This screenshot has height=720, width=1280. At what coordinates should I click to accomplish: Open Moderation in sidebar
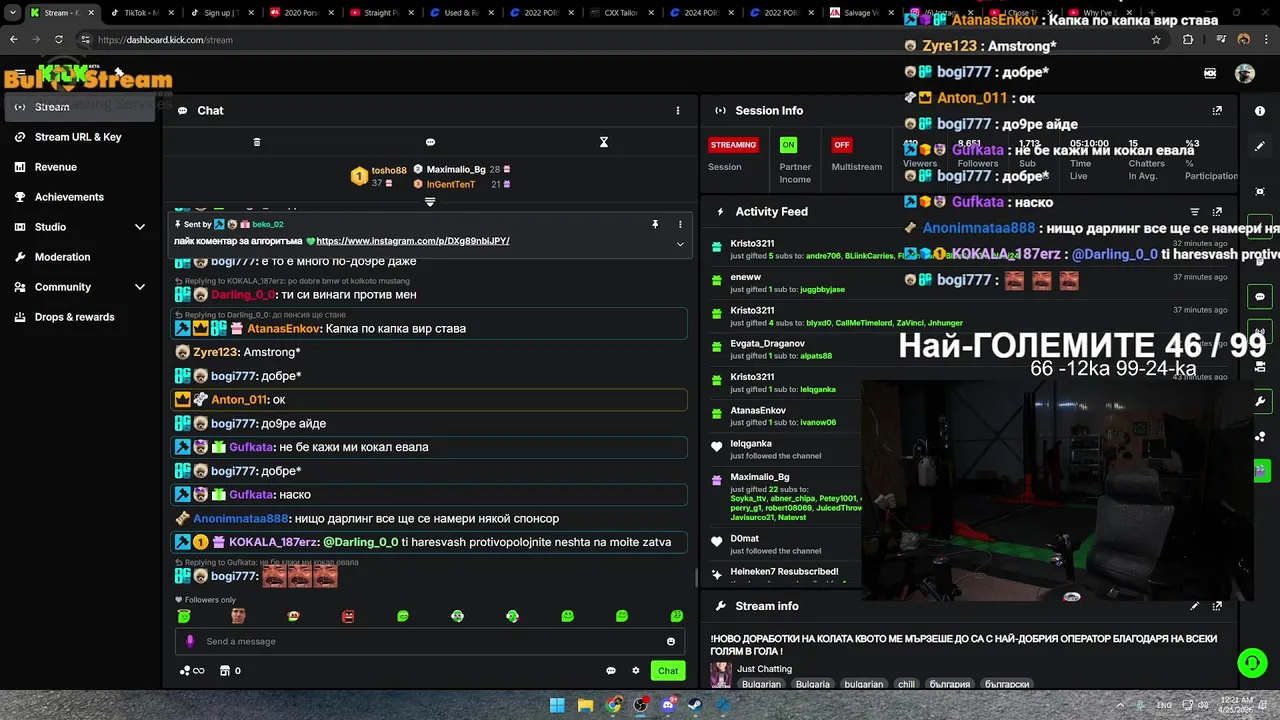pyautogui.click(x=80, y=257)
